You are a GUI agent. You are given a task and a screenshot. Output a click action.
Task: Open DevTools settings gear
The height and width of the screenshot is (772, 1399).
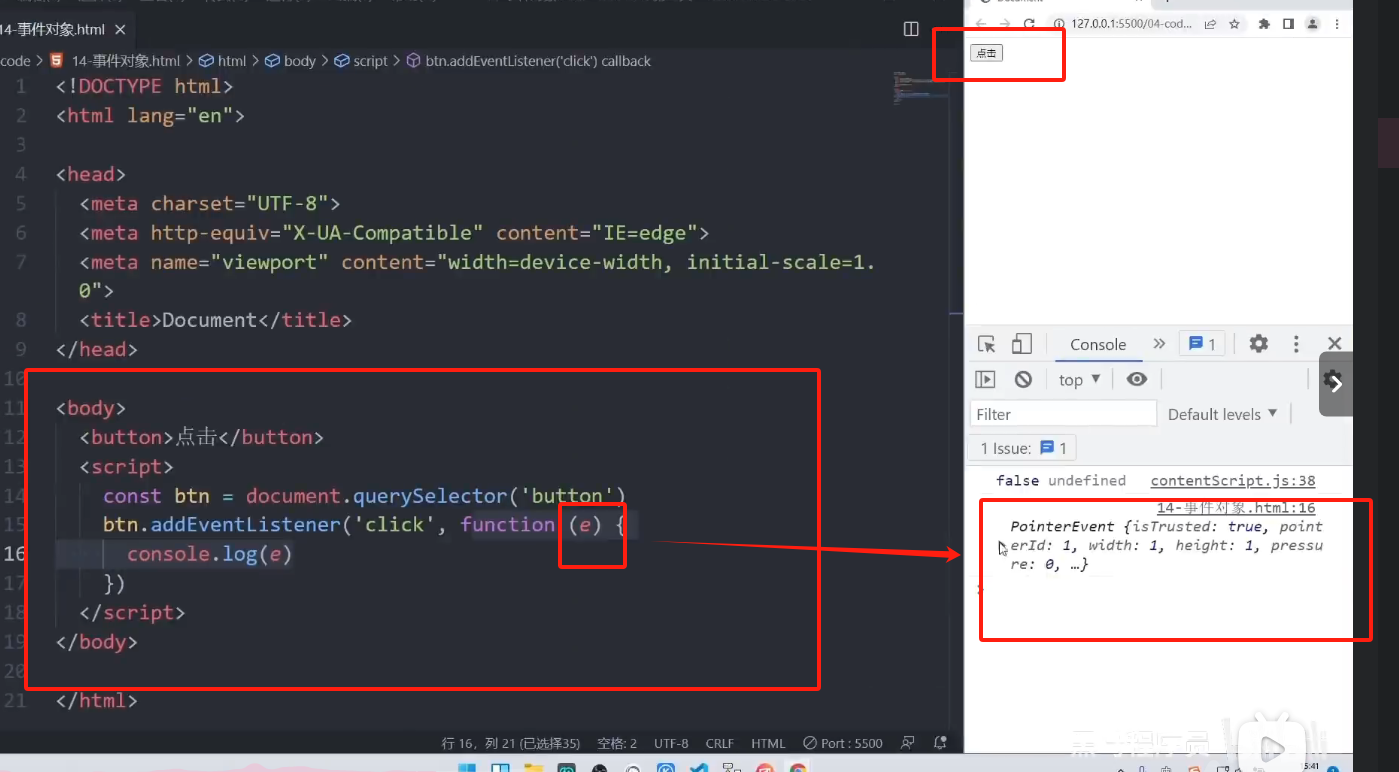tap(1259, 344)
